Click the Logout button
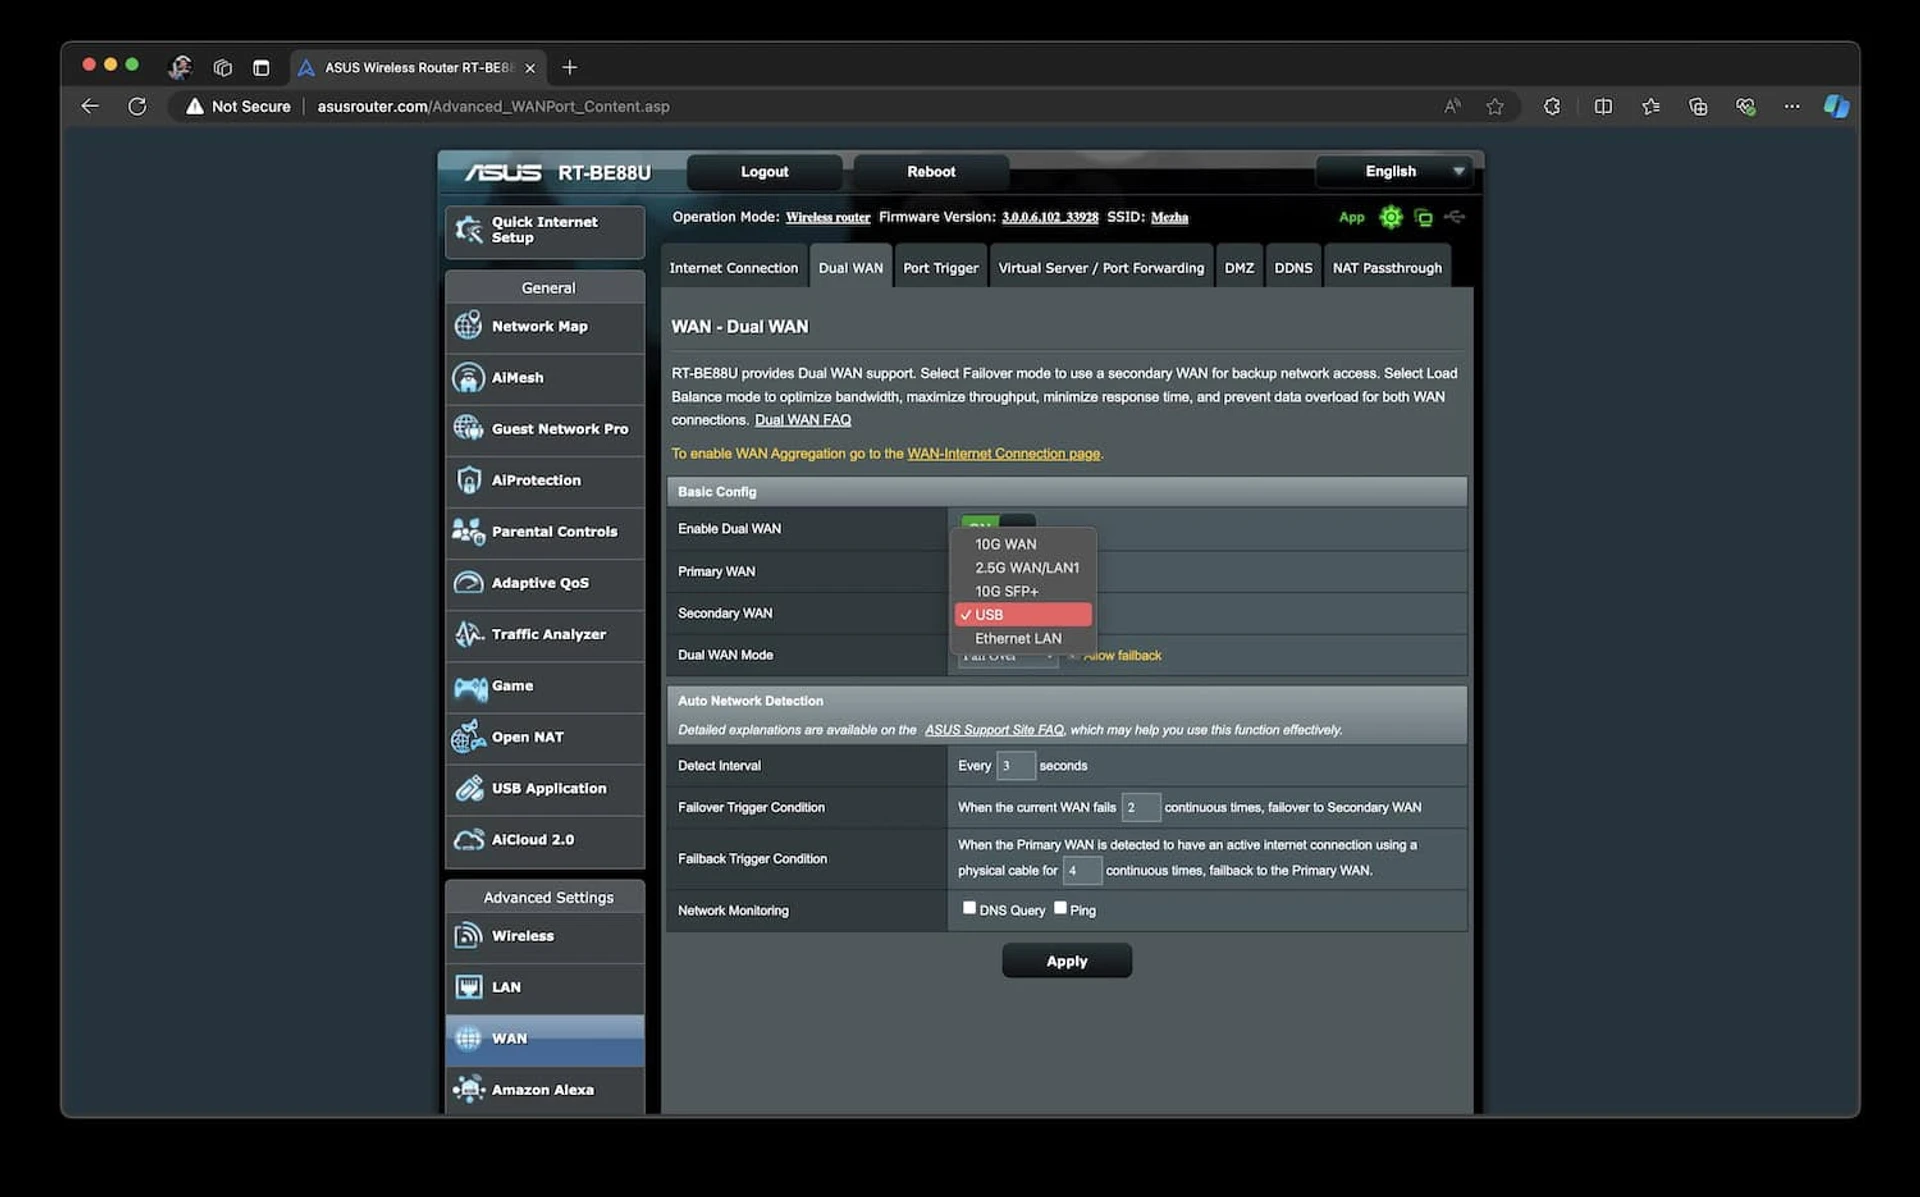This screenshot has width=1920, height=1197. [764, 171]
